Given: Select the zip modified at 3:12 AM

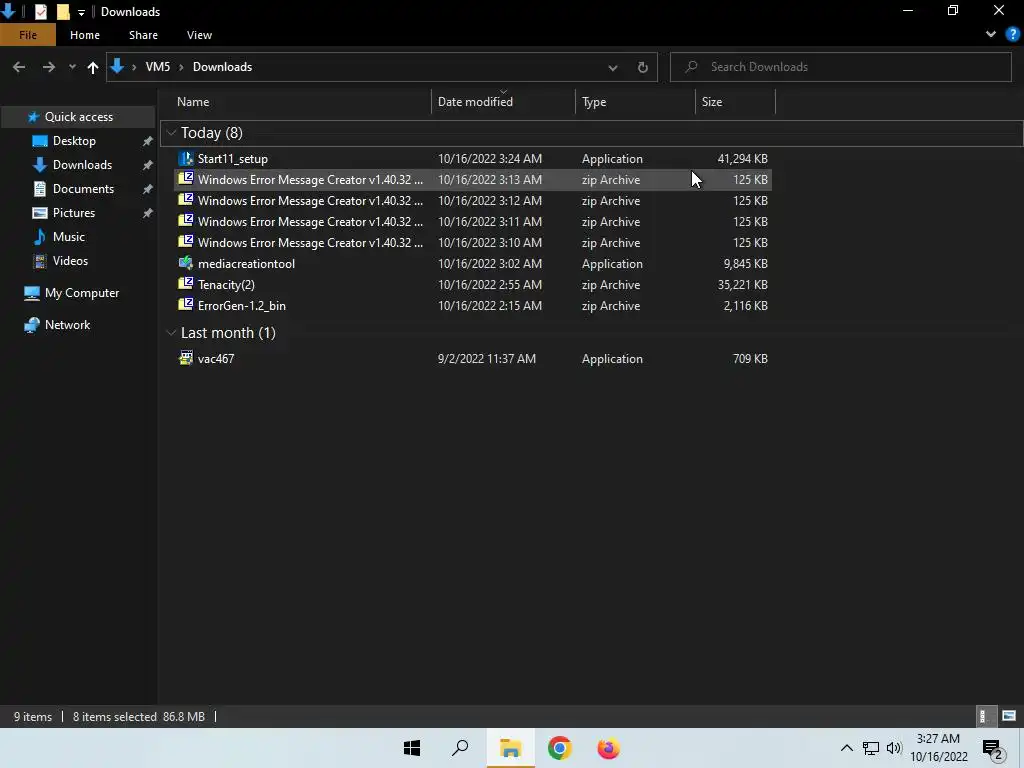Looking at the screenshot, I should coord(473,200).
